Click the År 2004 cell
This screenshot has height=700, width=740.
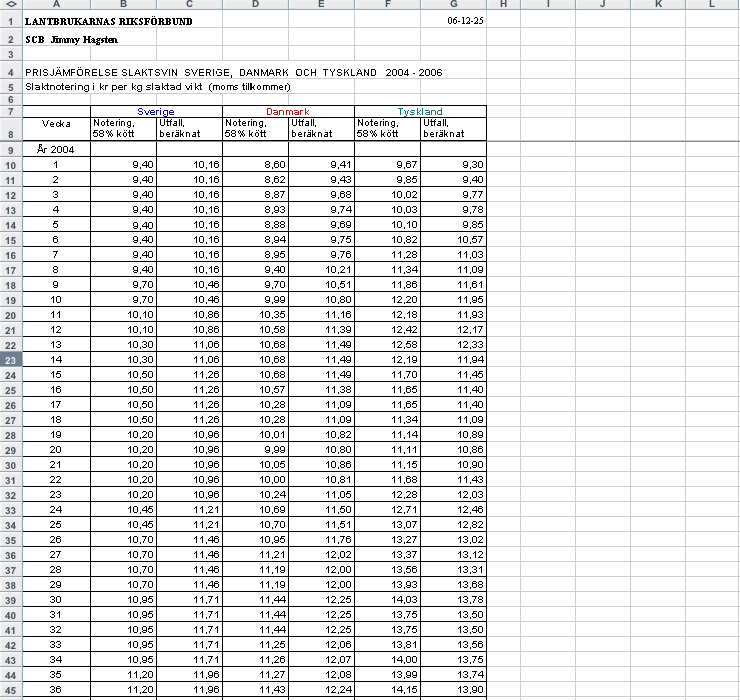[x=56, y=149]
